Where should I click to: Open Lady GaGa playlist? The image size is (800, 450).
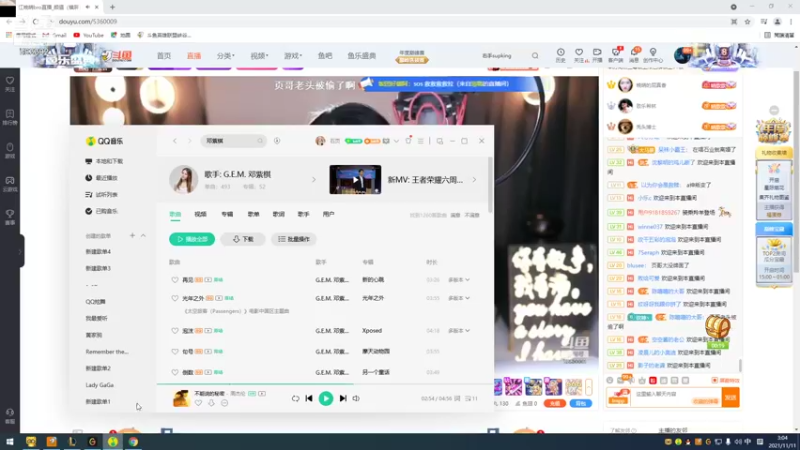[99, 385]
